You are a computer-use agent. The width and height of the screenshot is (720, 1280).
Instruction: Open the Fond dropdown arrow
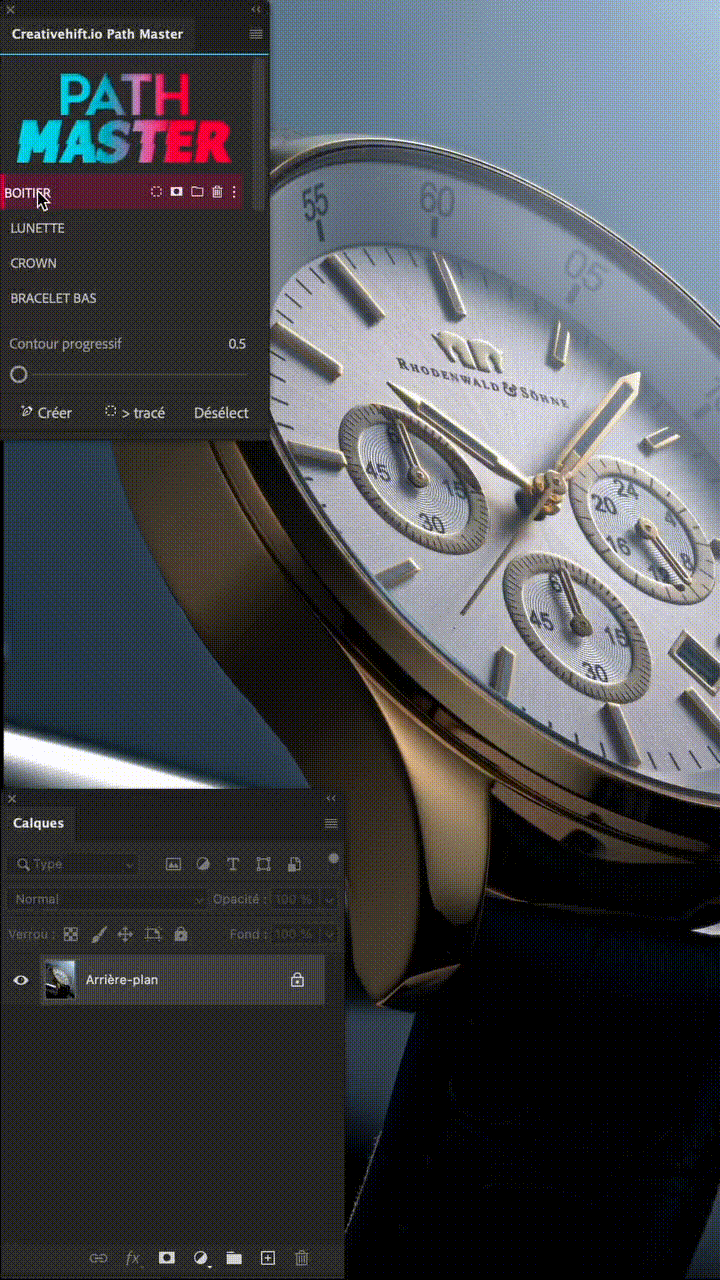pos(329,934)
